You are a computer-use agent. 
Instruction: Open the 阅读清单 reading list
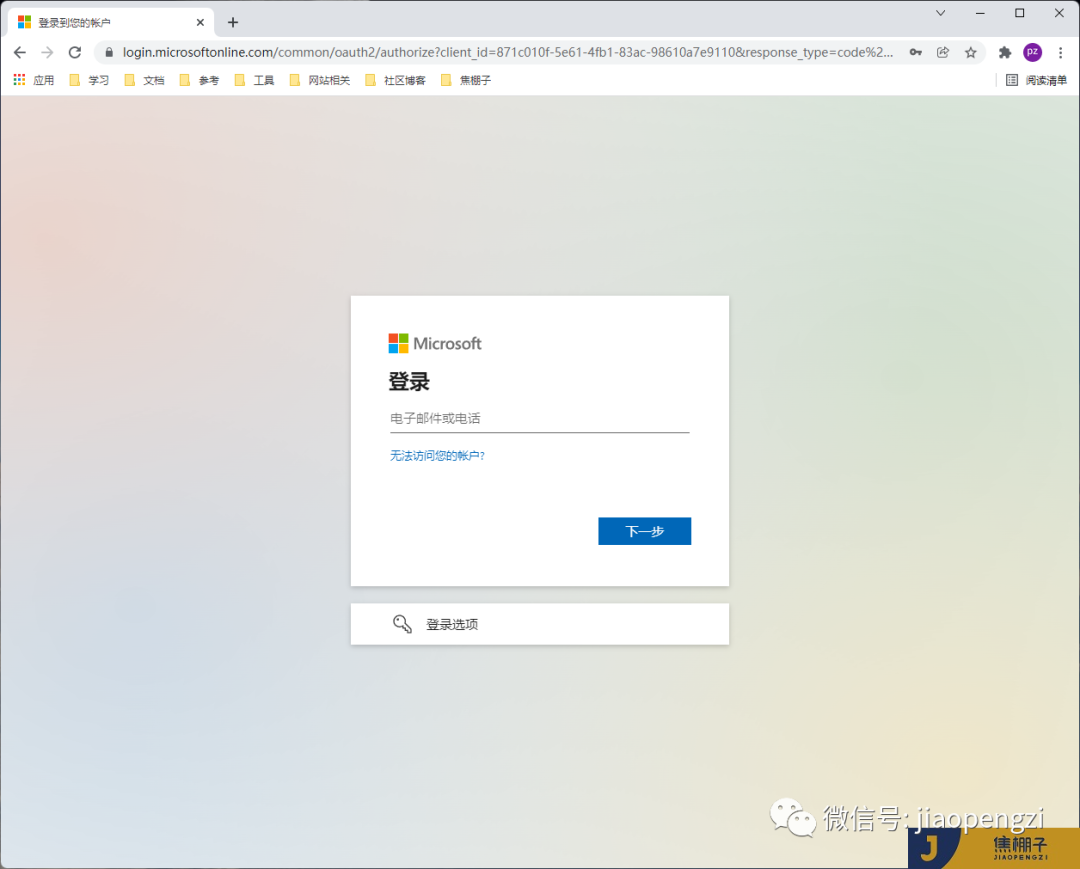[1037, 80]
